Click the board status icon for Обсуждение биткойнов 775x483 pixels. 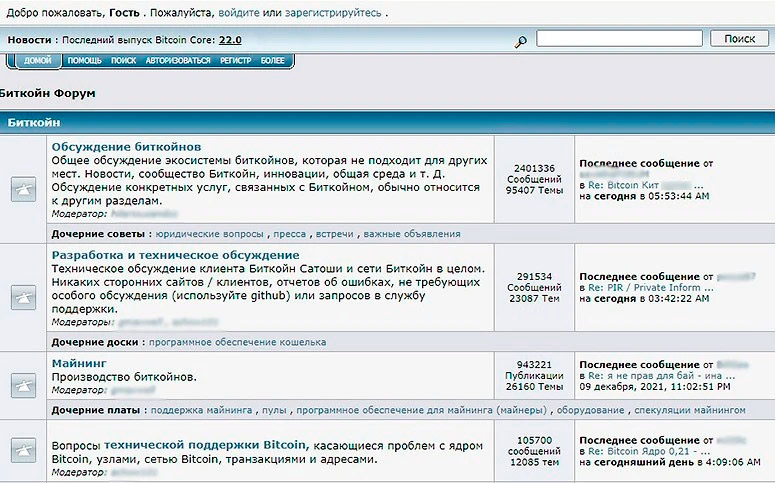pos(23,190)
